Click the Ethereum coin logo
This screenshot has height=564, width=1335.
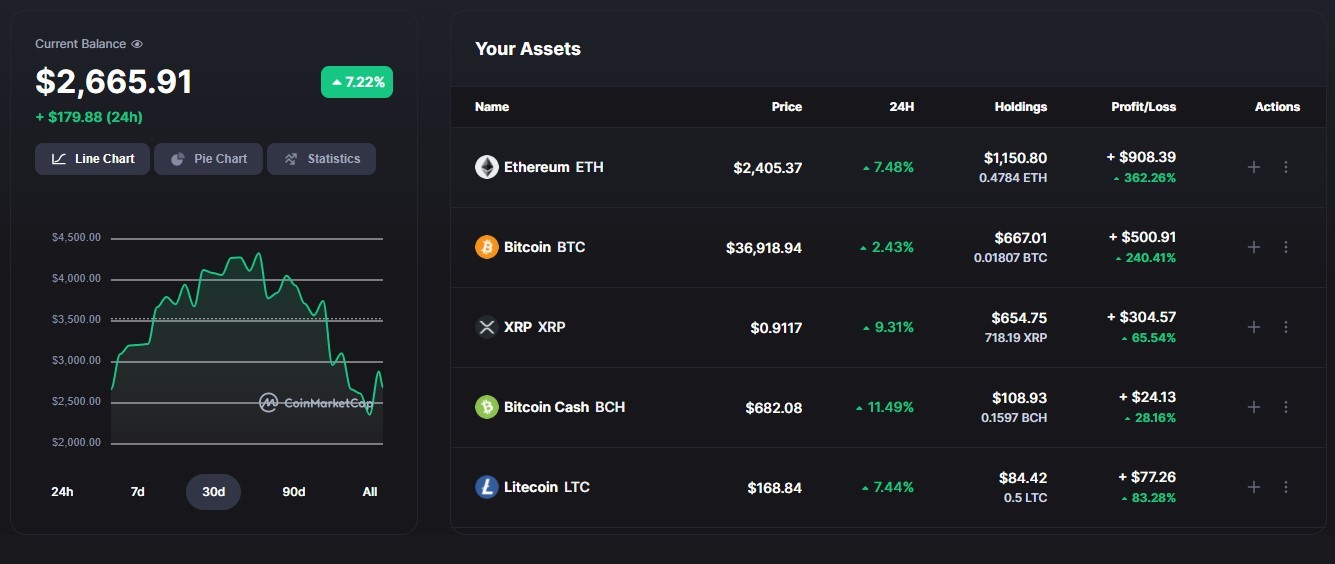click(487, 167)
